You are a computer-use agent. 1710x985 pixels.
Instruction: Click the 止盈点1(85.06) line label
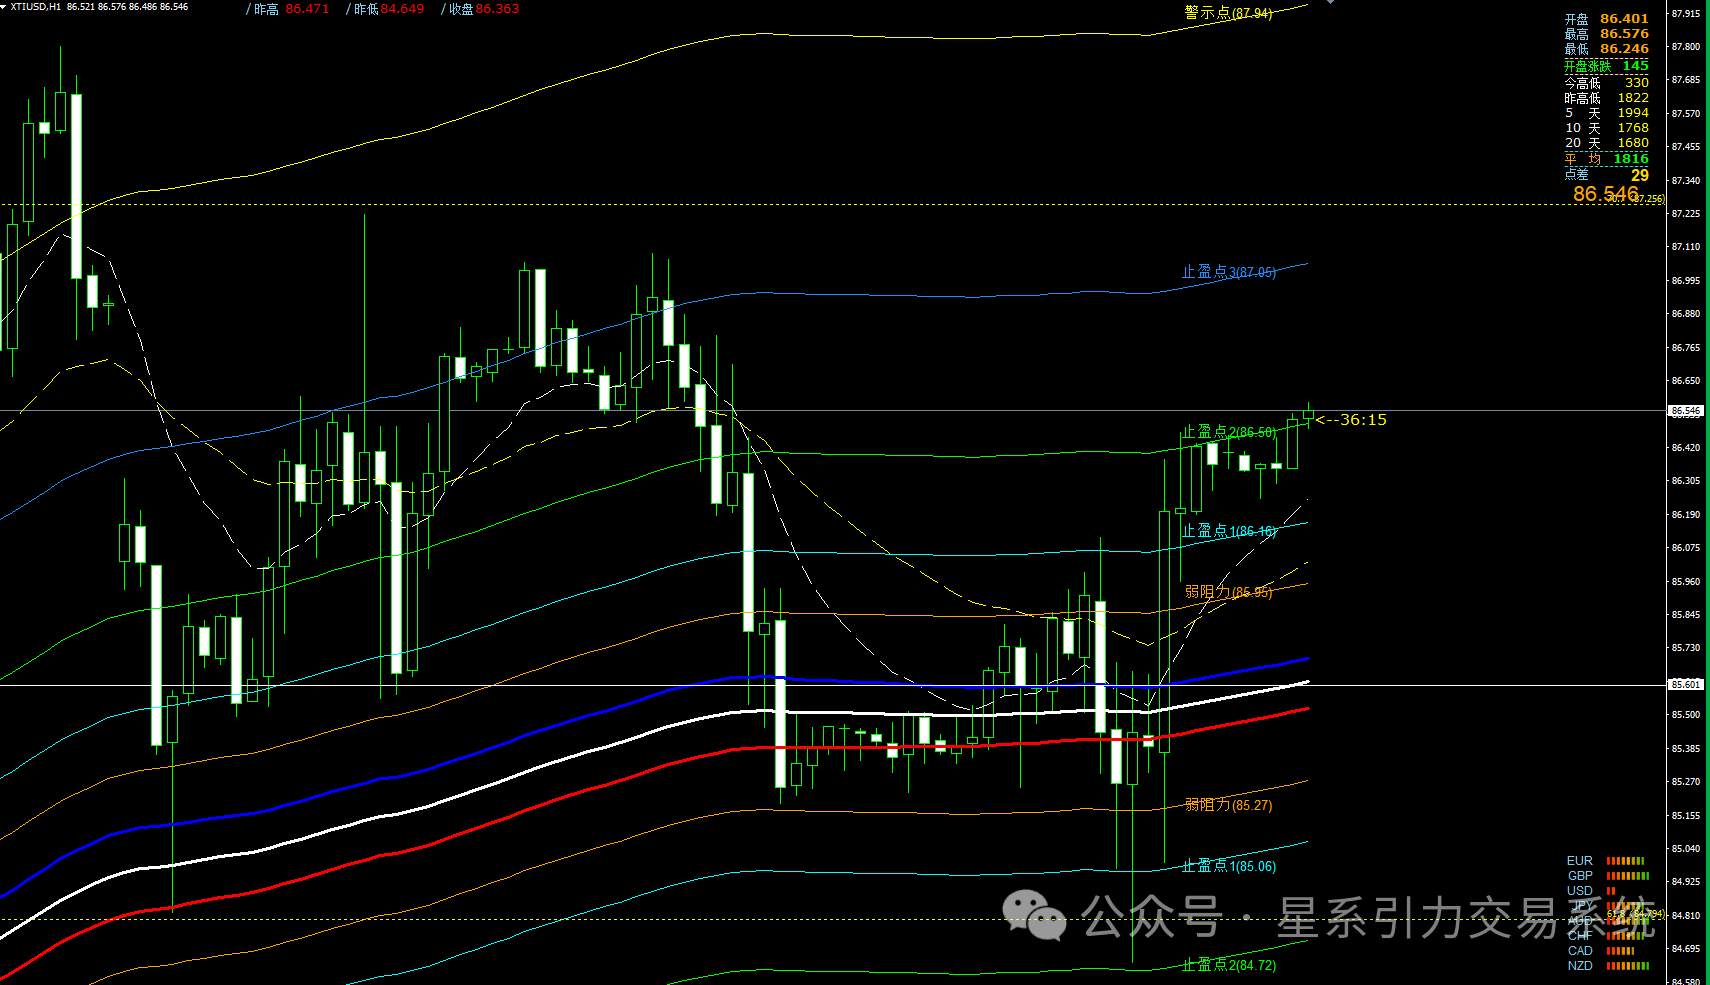(1229, 866)
